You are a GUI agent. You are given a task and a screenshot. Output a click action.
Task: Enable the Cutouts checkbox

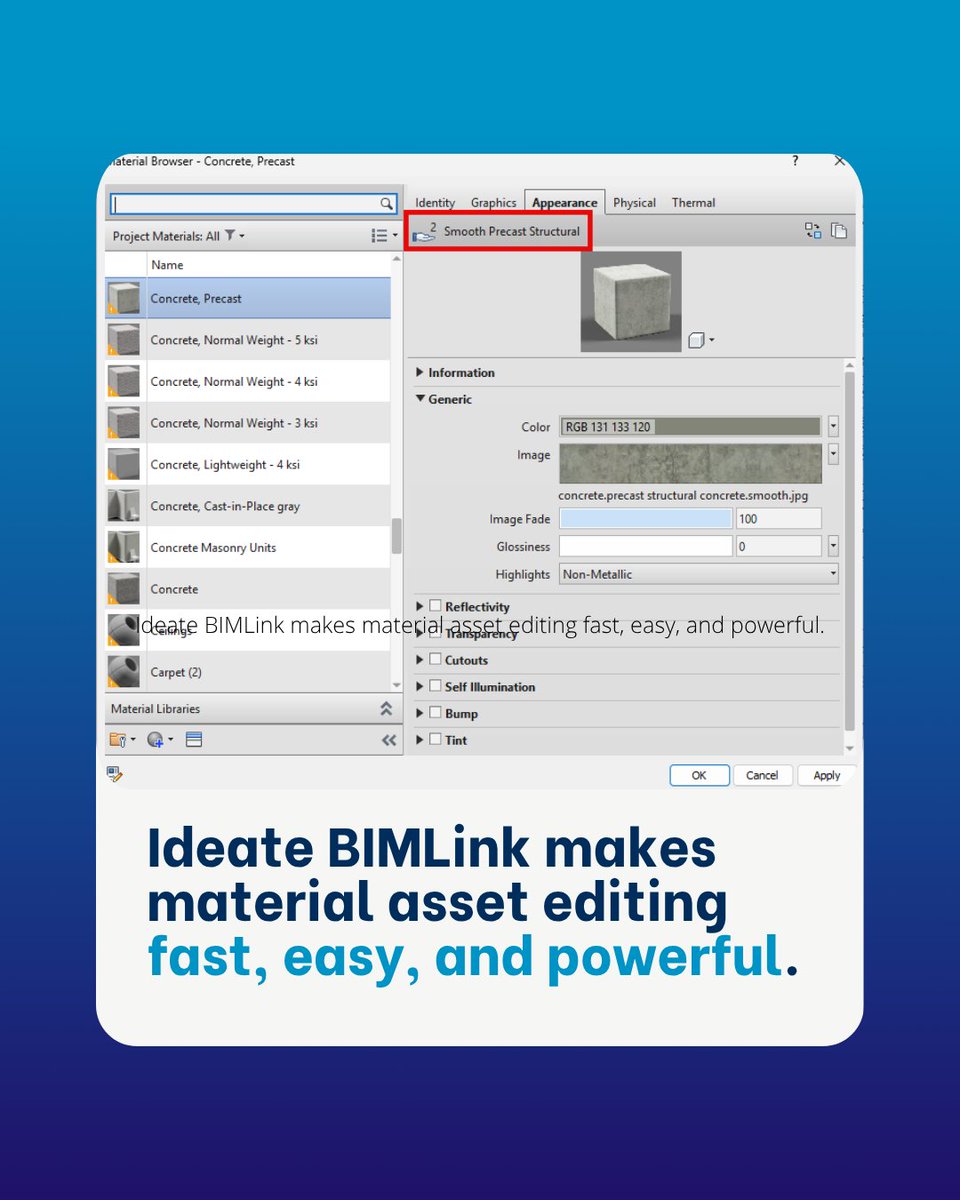click(x=435, y=660)
